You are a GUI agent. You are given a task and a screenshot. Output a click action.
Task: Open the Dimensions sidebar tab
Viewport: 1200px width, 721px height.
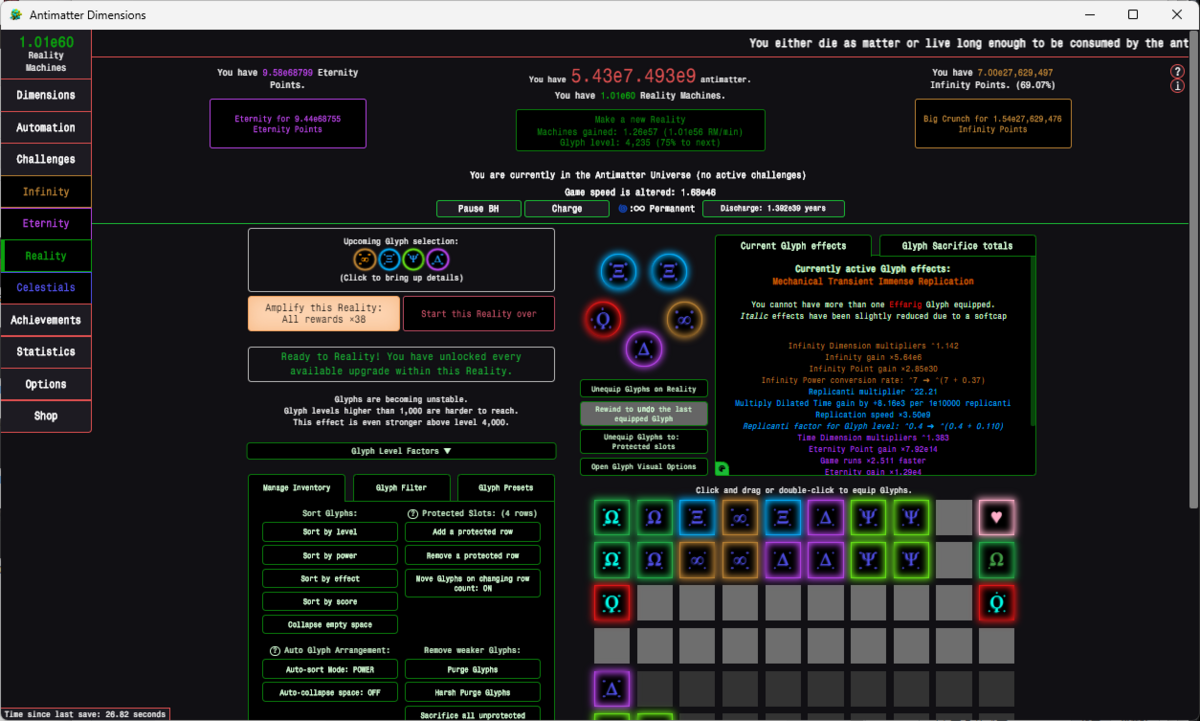pyautogui.click(x=46, y=95)
